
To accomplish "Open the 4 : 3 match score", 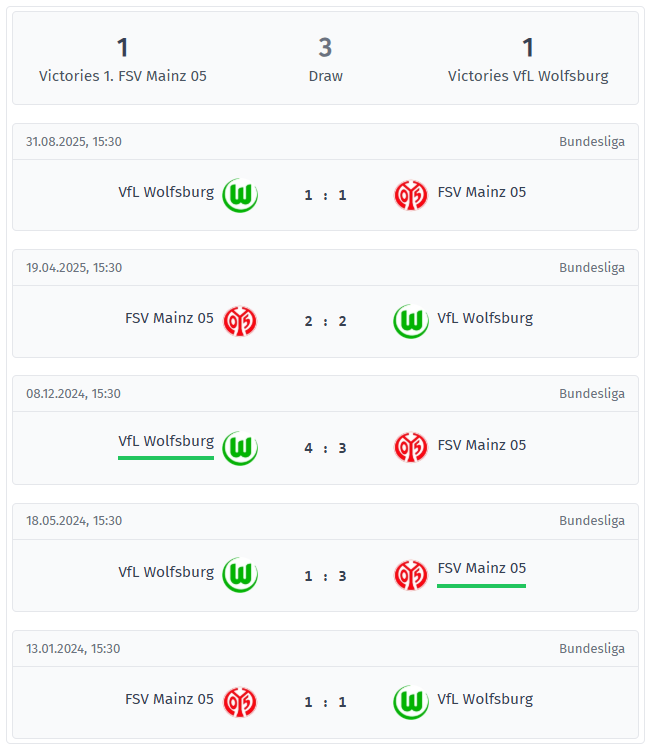I will click(x=325, y=448).
